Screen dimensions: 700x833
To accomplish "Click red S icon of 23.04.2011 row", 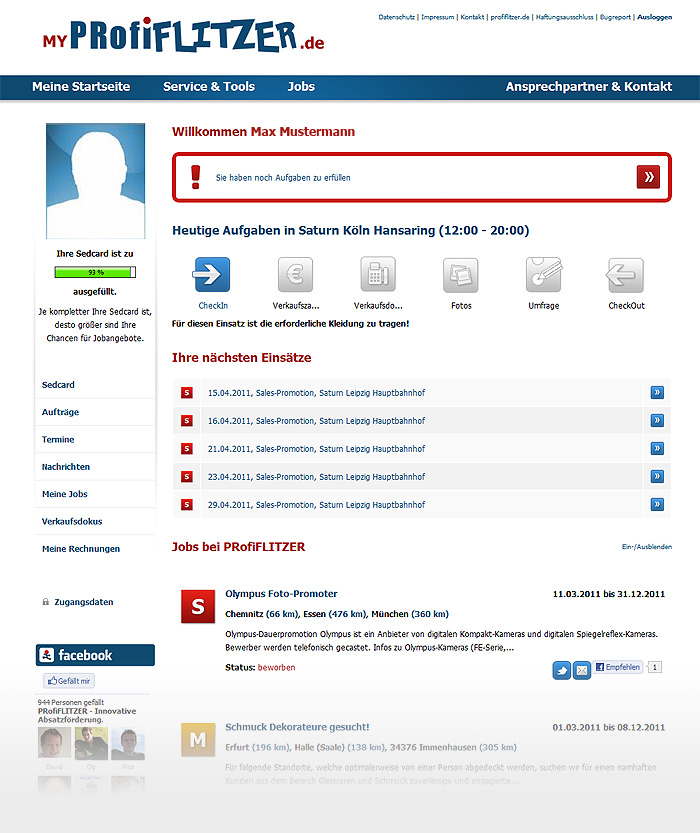I will coord(187,477).
